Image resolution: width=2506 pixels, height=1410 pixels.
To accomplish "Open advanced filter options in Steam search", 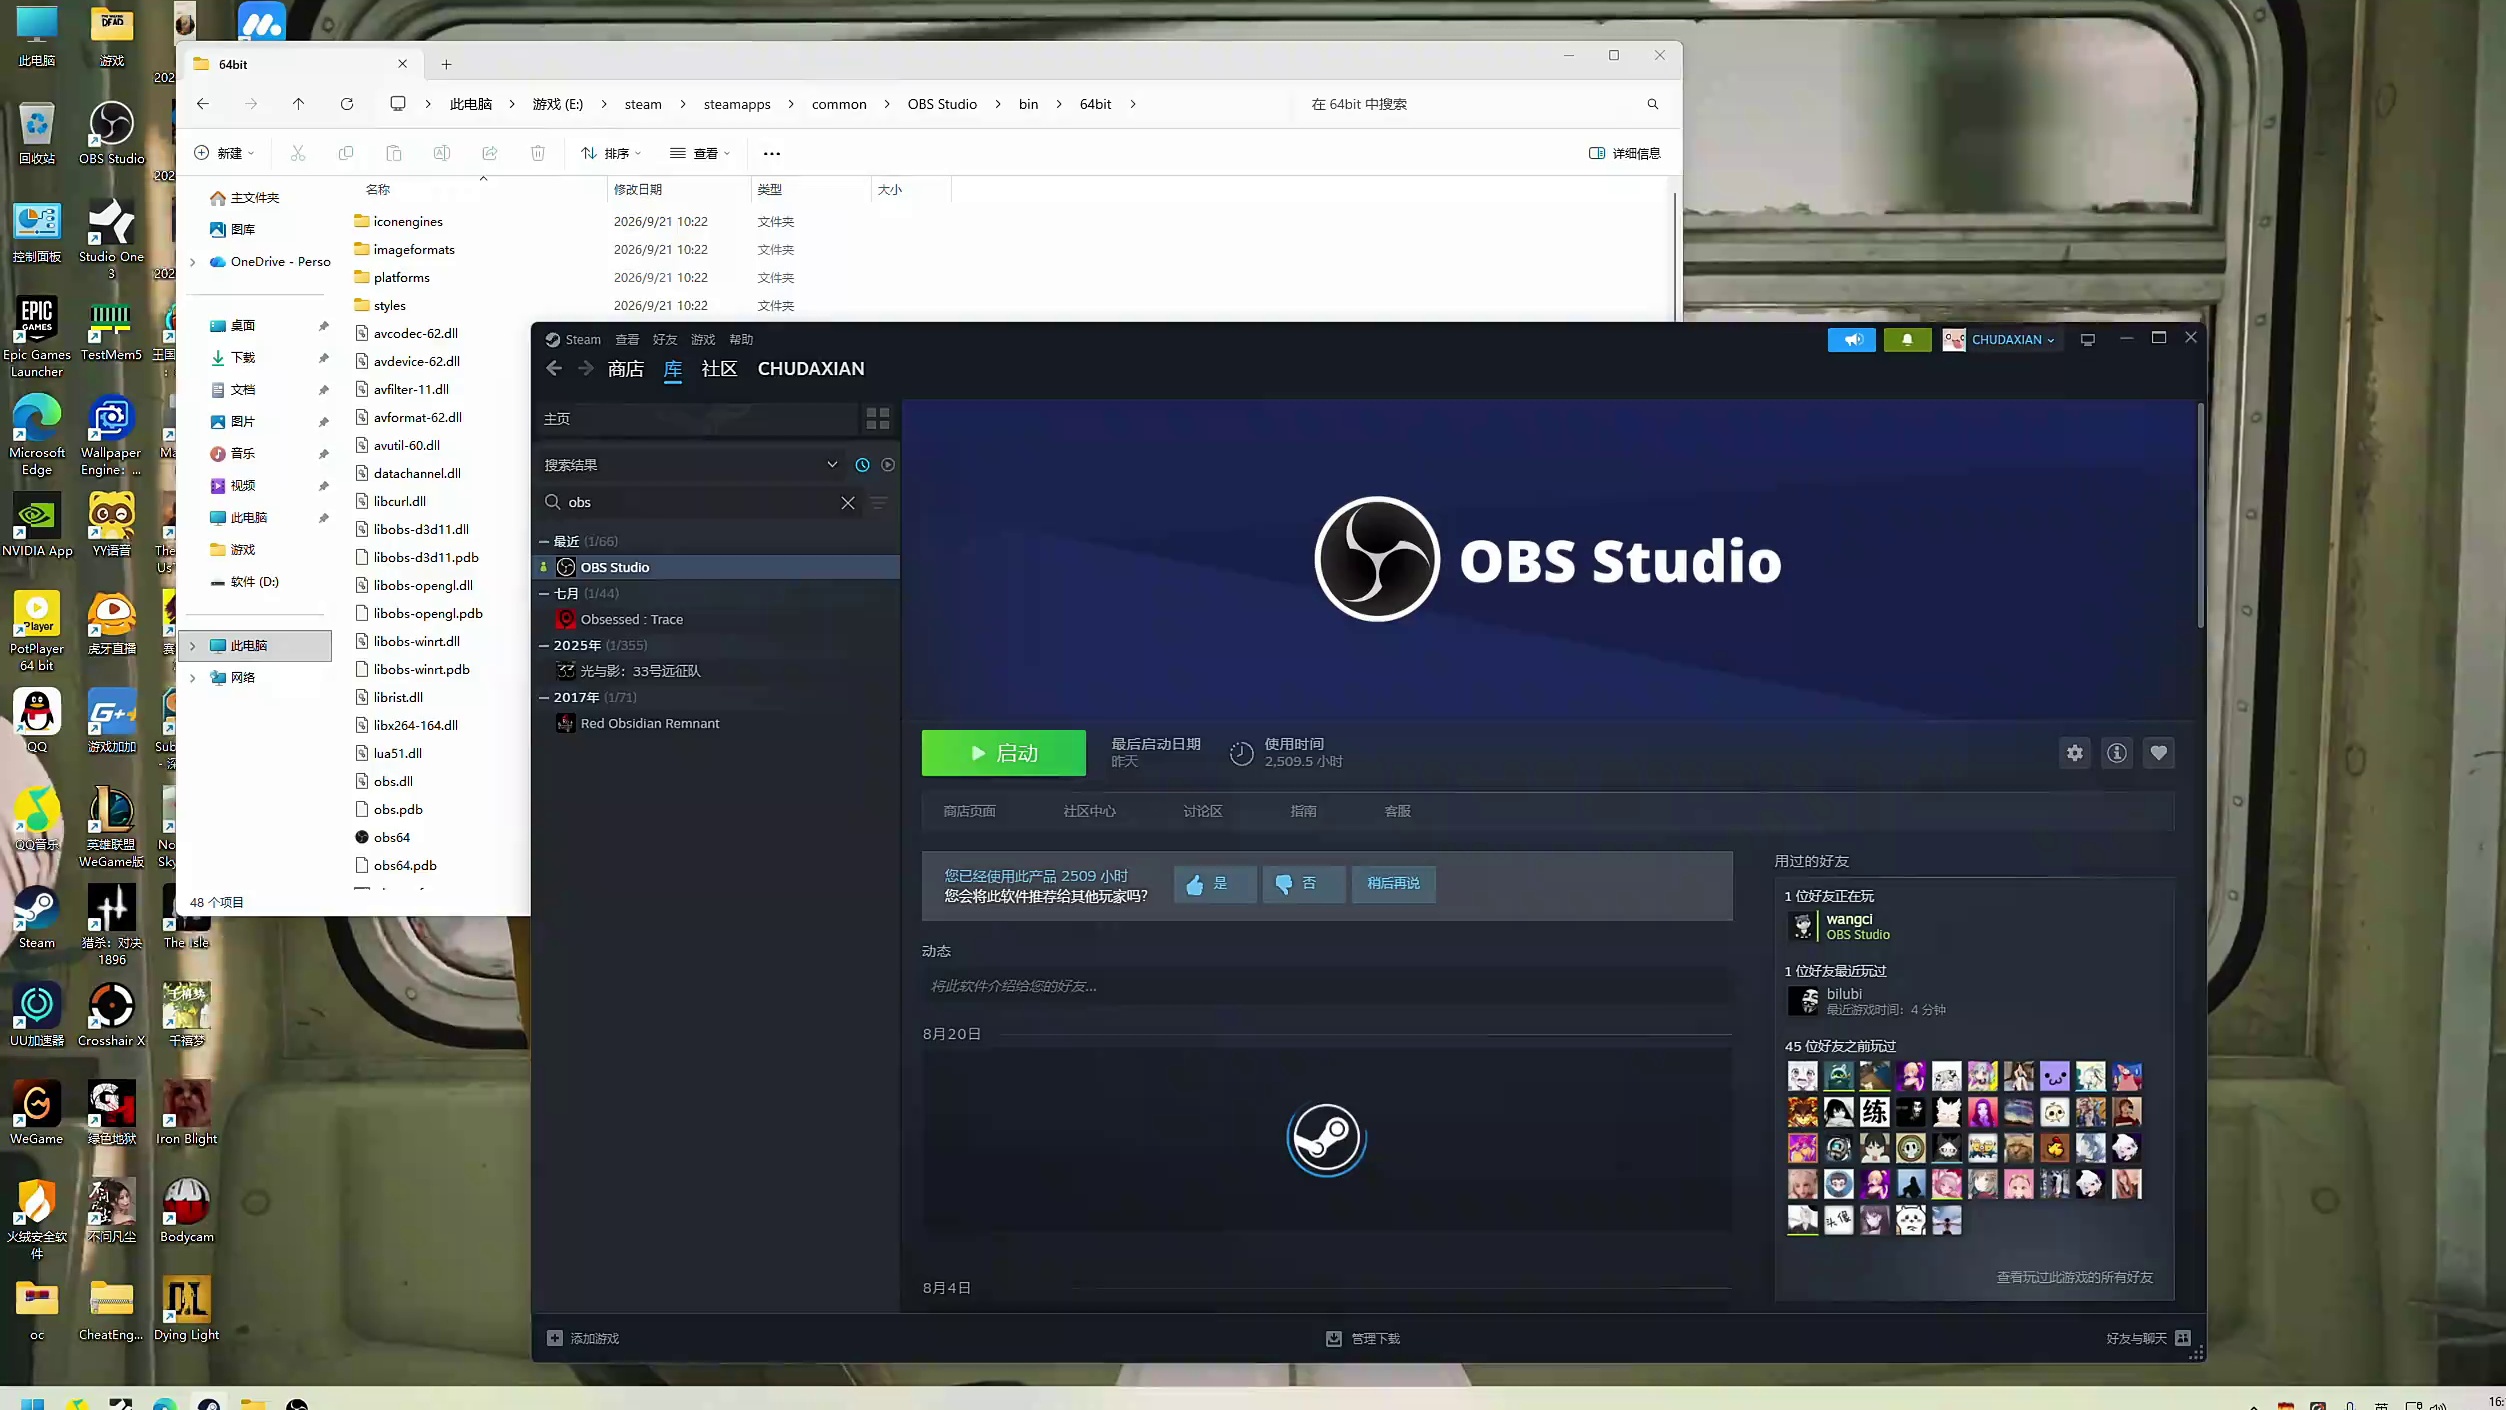I will coord(879,503).
